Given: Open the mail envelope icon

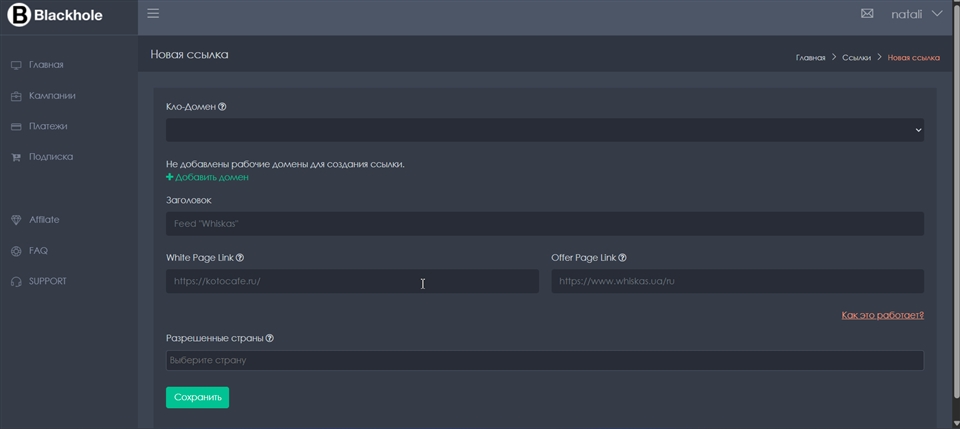Looking at the screenshot, I should tap(867, 14).
